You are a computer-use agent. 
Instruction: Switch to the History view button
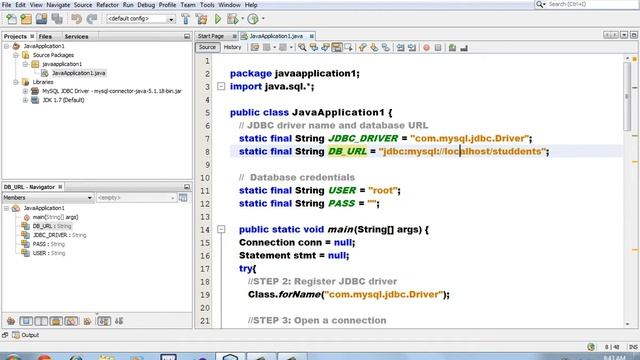pos(233,47)
